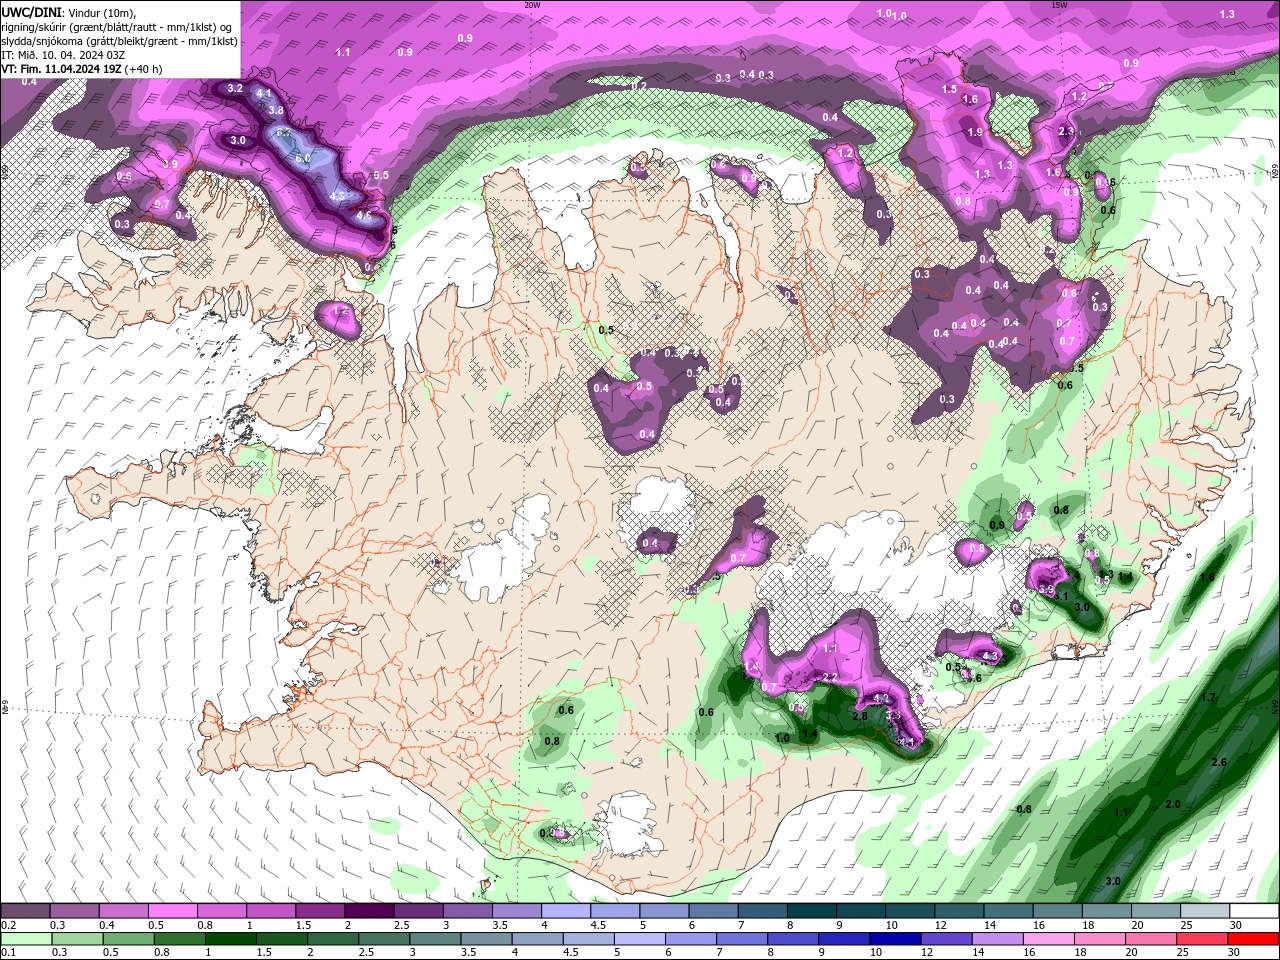Click the 20W longitude label at top
The height and width of the screenshot is (960, 1280).
click(532, 4)
